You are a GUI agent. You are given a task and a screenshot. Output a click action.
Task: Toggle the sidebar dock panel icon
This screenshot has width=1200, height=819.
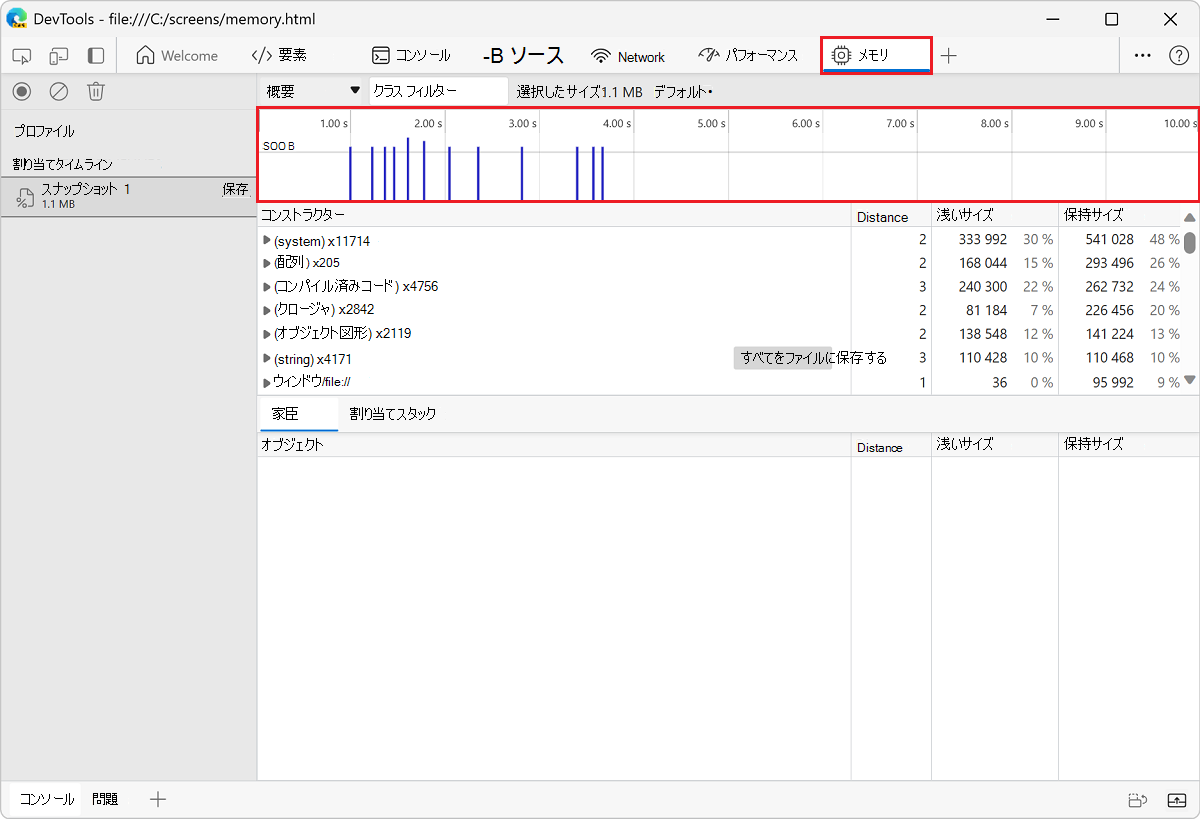96,56
